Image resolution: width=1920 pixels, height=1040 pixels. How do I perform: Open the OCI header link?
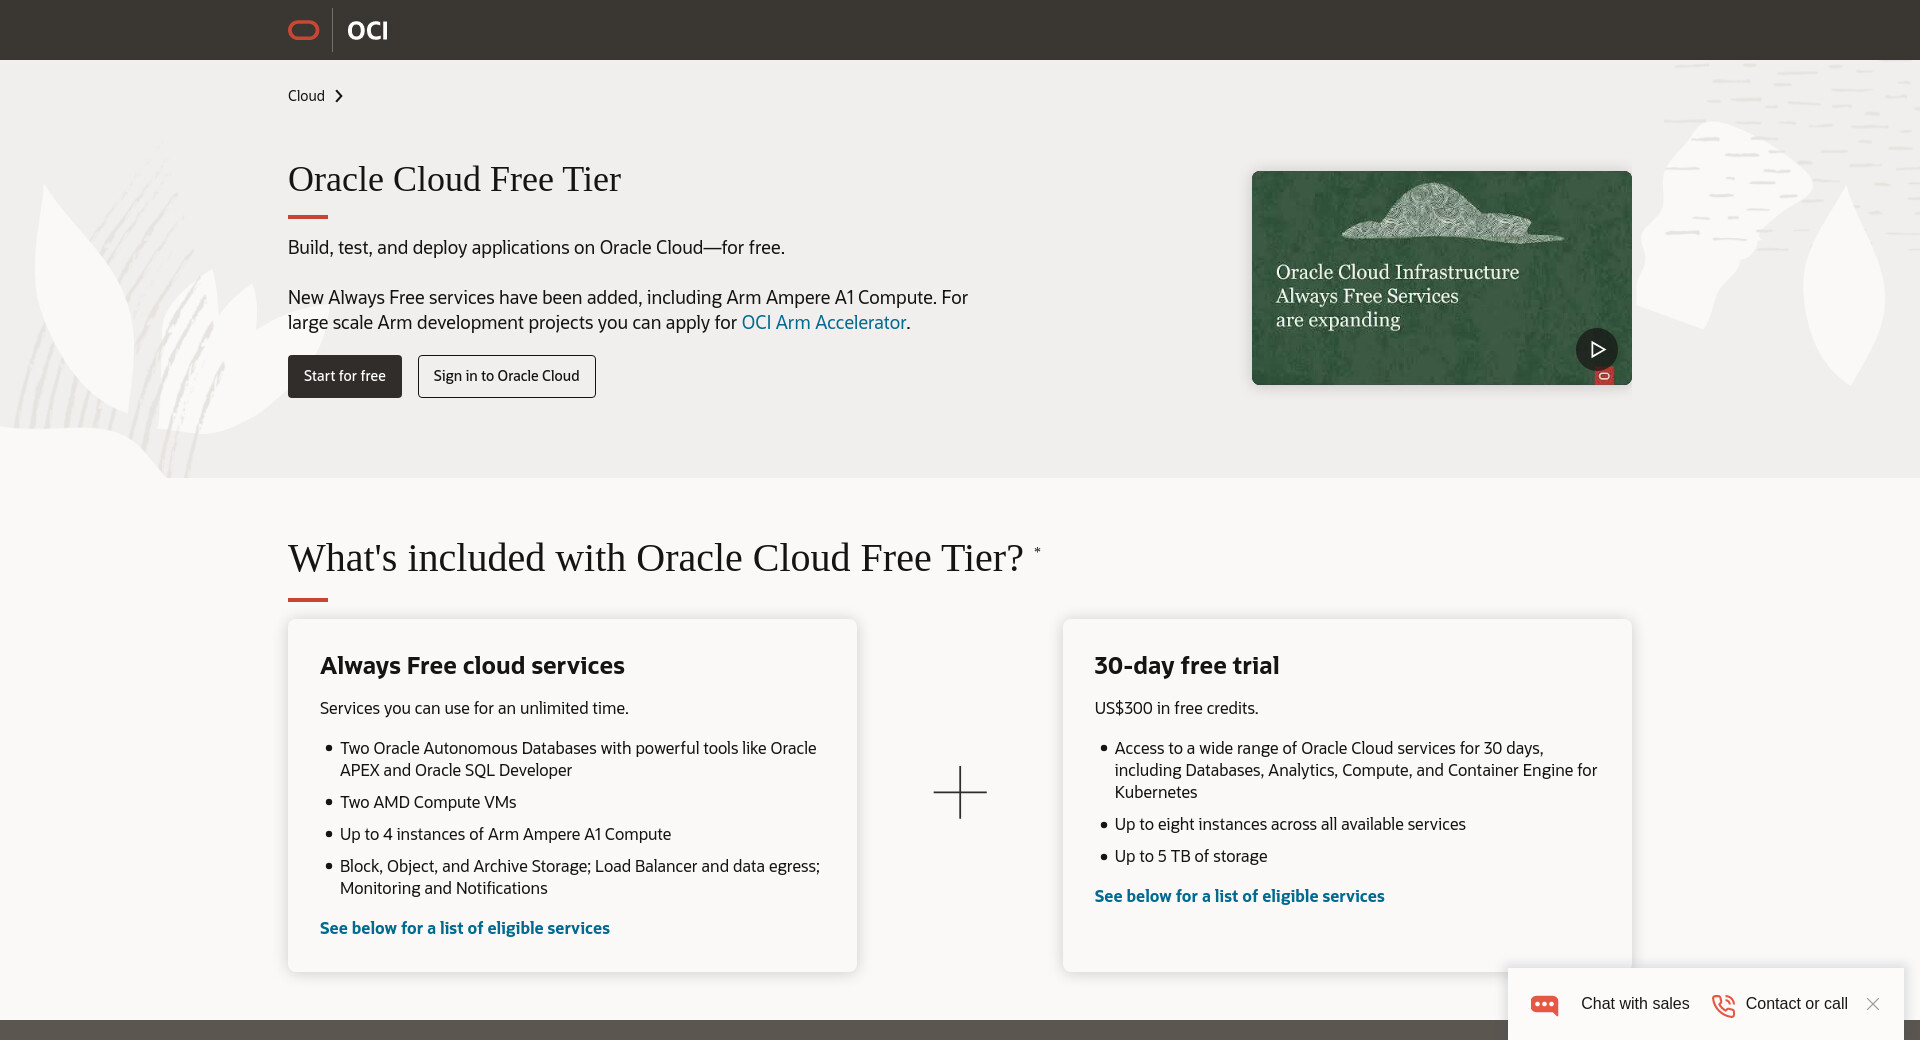click(x=367, y=31)
